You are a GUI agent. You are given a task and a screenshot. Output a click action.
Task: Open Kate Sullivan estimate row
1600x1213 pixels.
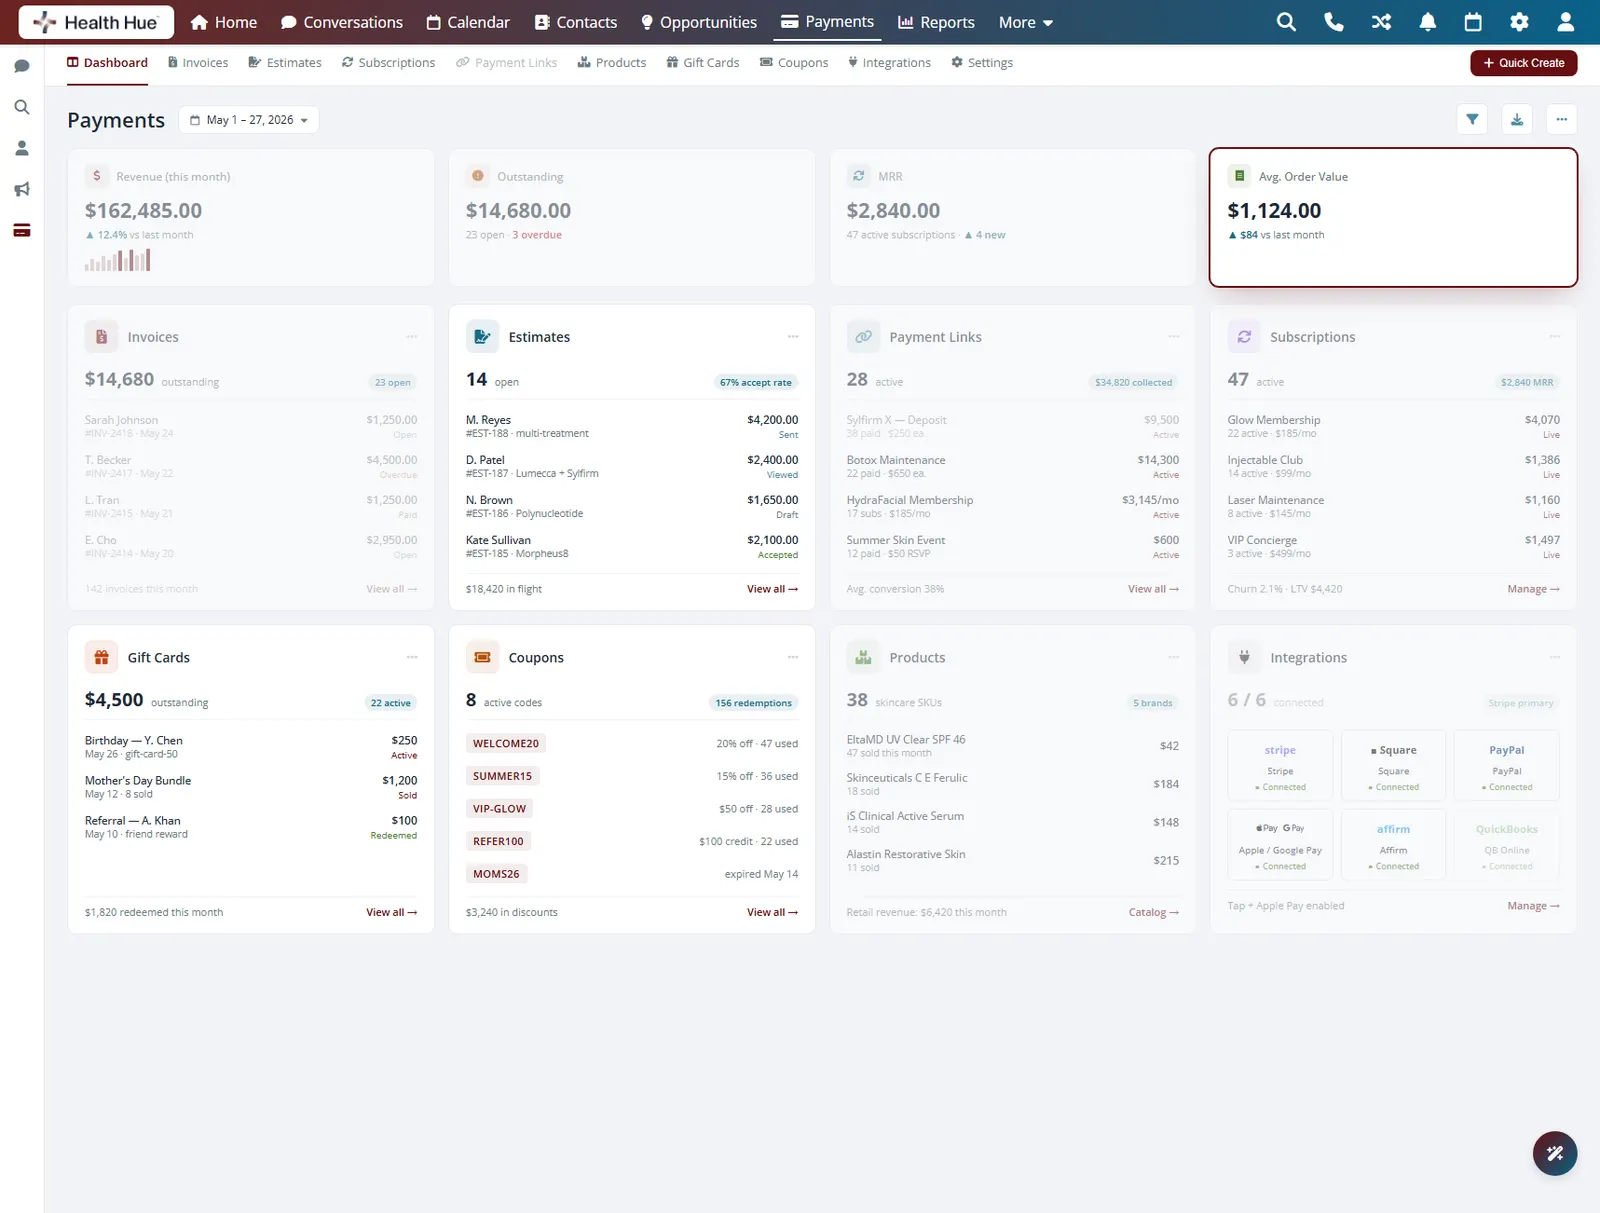click(632, 546)
